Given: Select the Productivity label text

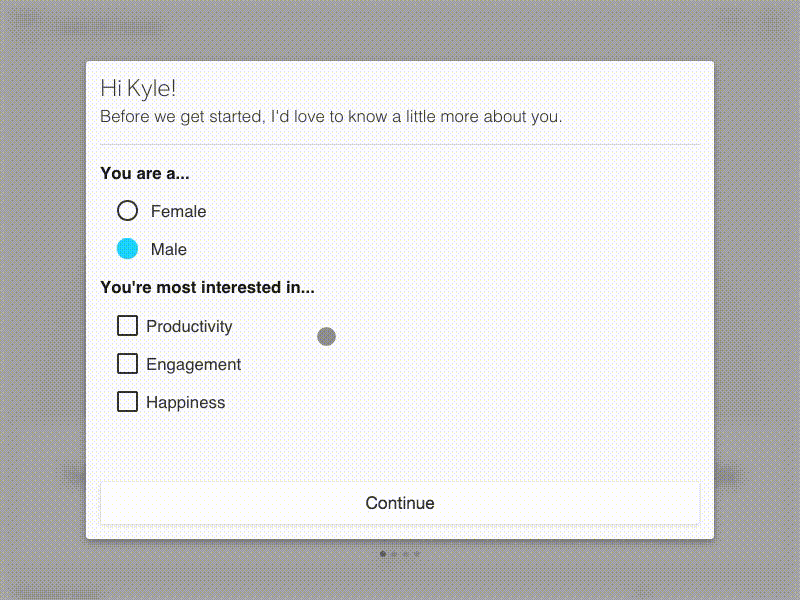Looking at the screenshot, I should click(189, 326).
